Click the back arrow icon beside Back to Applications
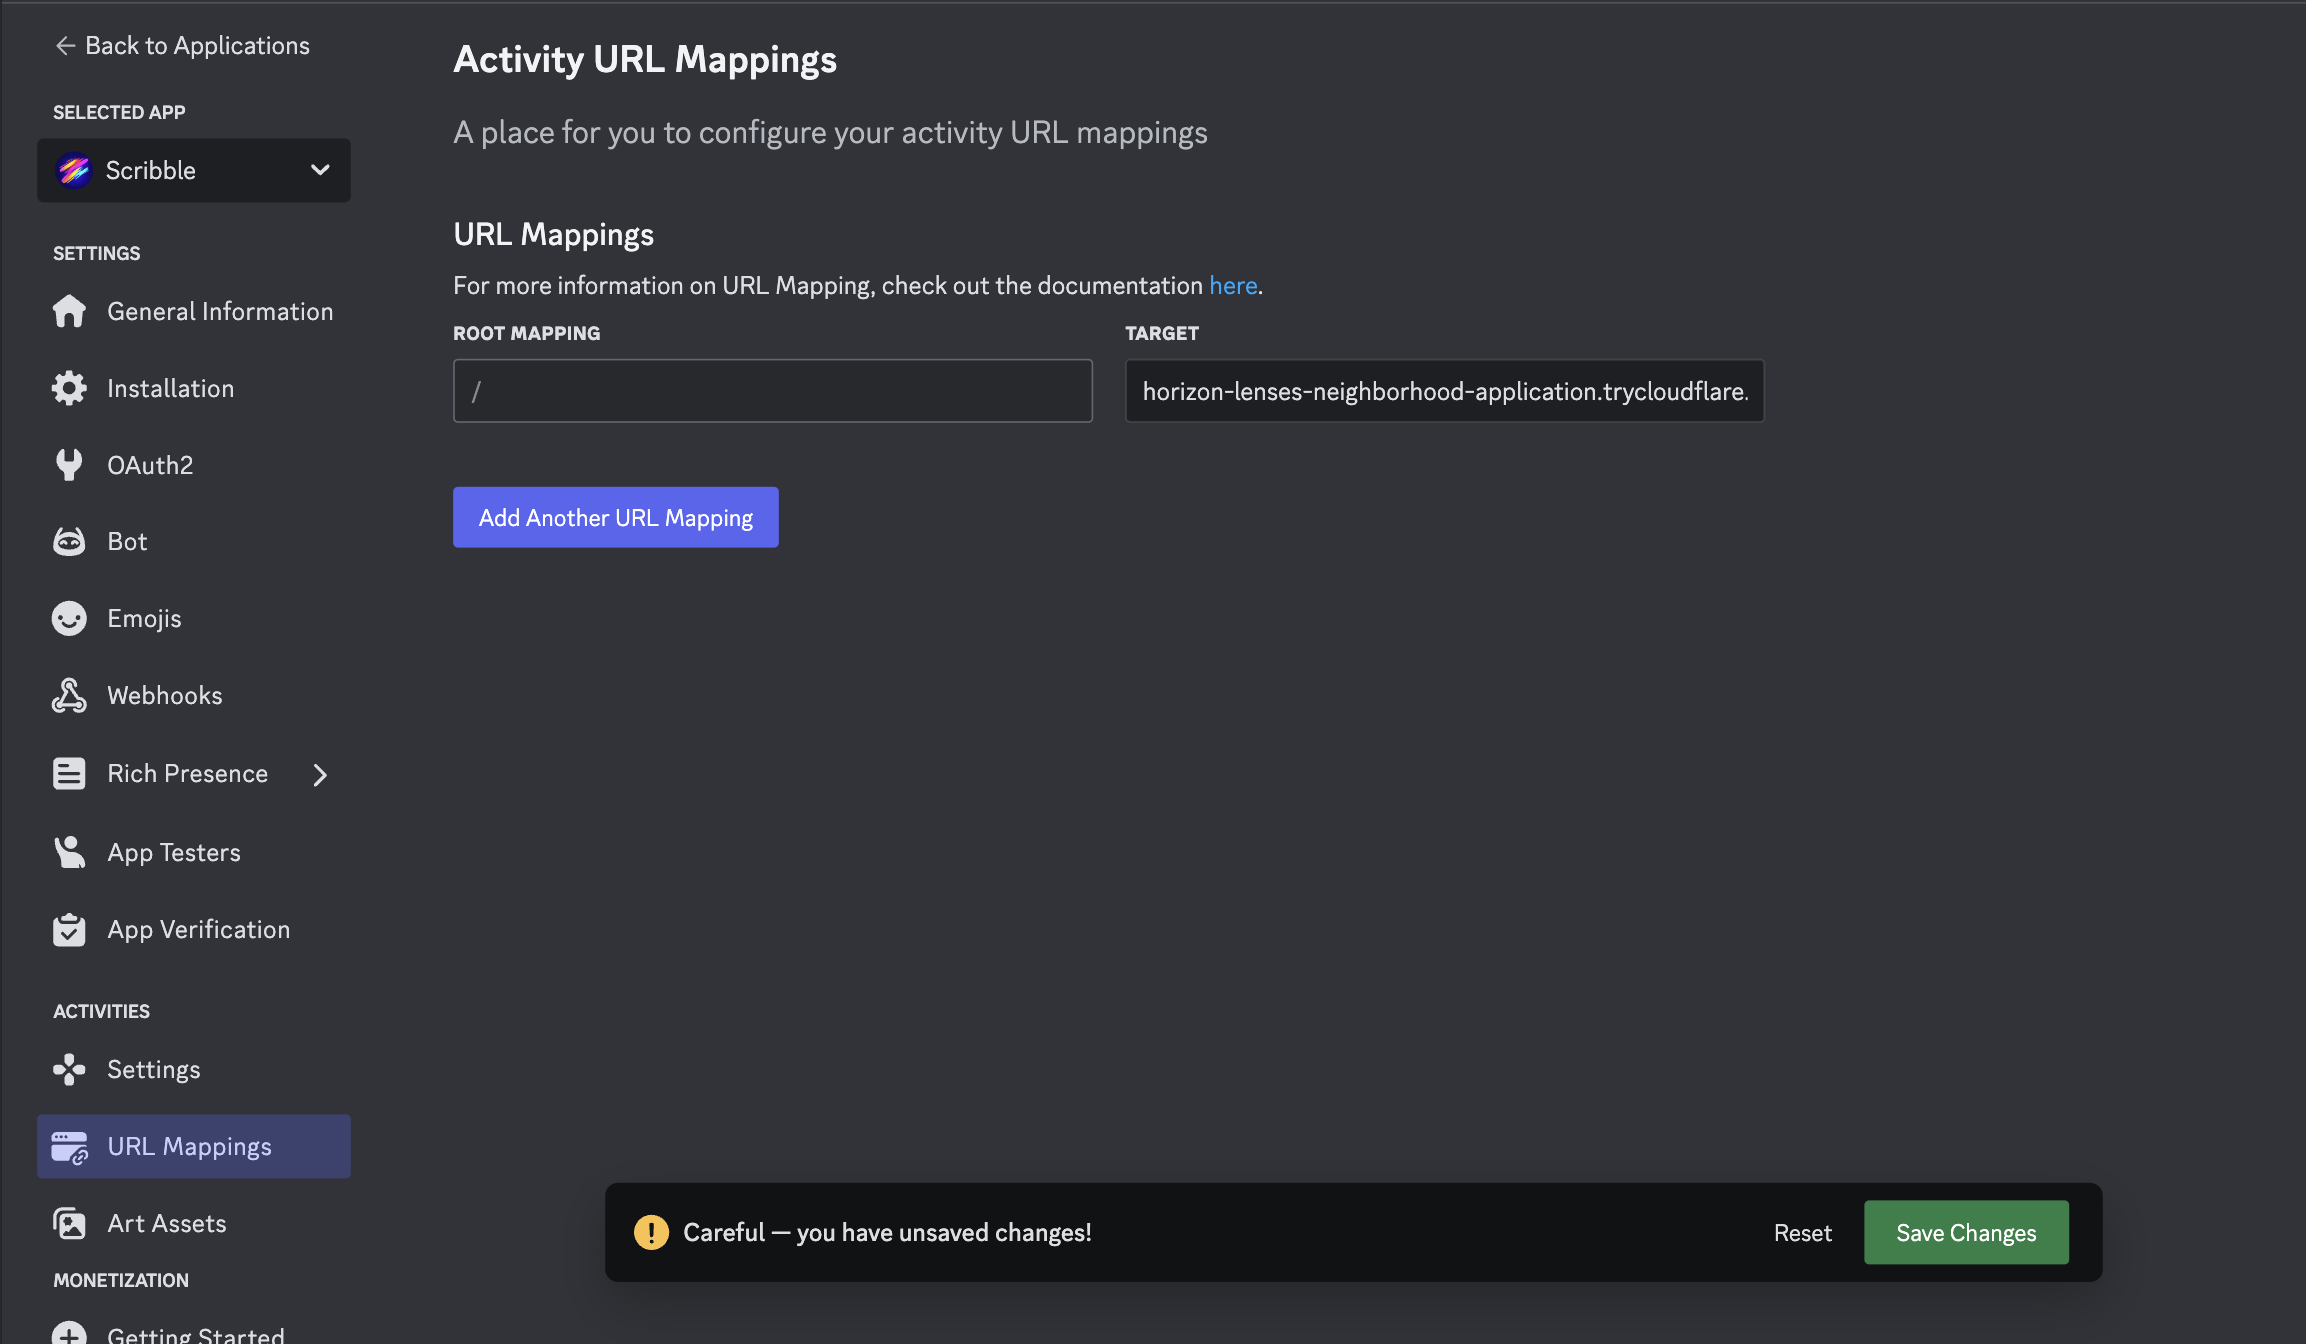2306x1344 pixels. click(x=65, y=46)
